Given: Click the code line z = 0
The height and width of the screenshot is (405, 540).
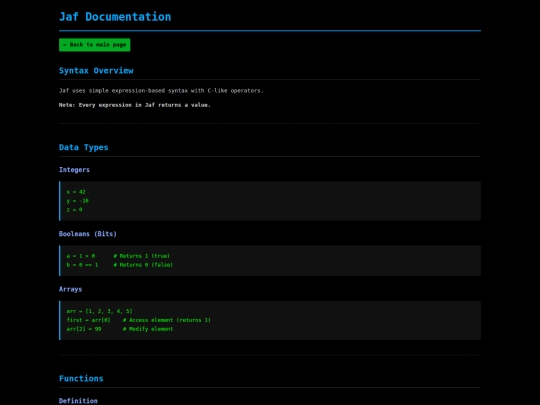Looking at the screenshot, I should tap(74, 210).
